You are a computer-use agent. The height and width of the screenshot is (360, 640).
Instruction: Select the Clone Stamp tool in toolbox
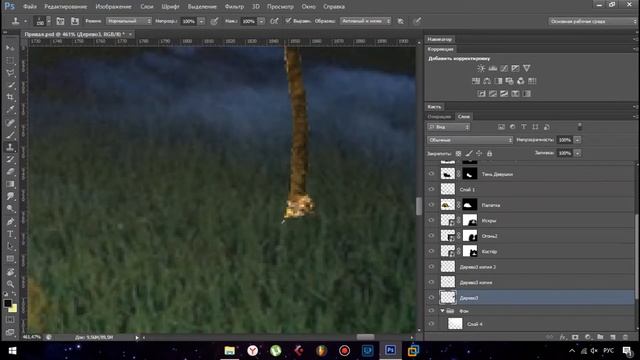pos(10,147)
